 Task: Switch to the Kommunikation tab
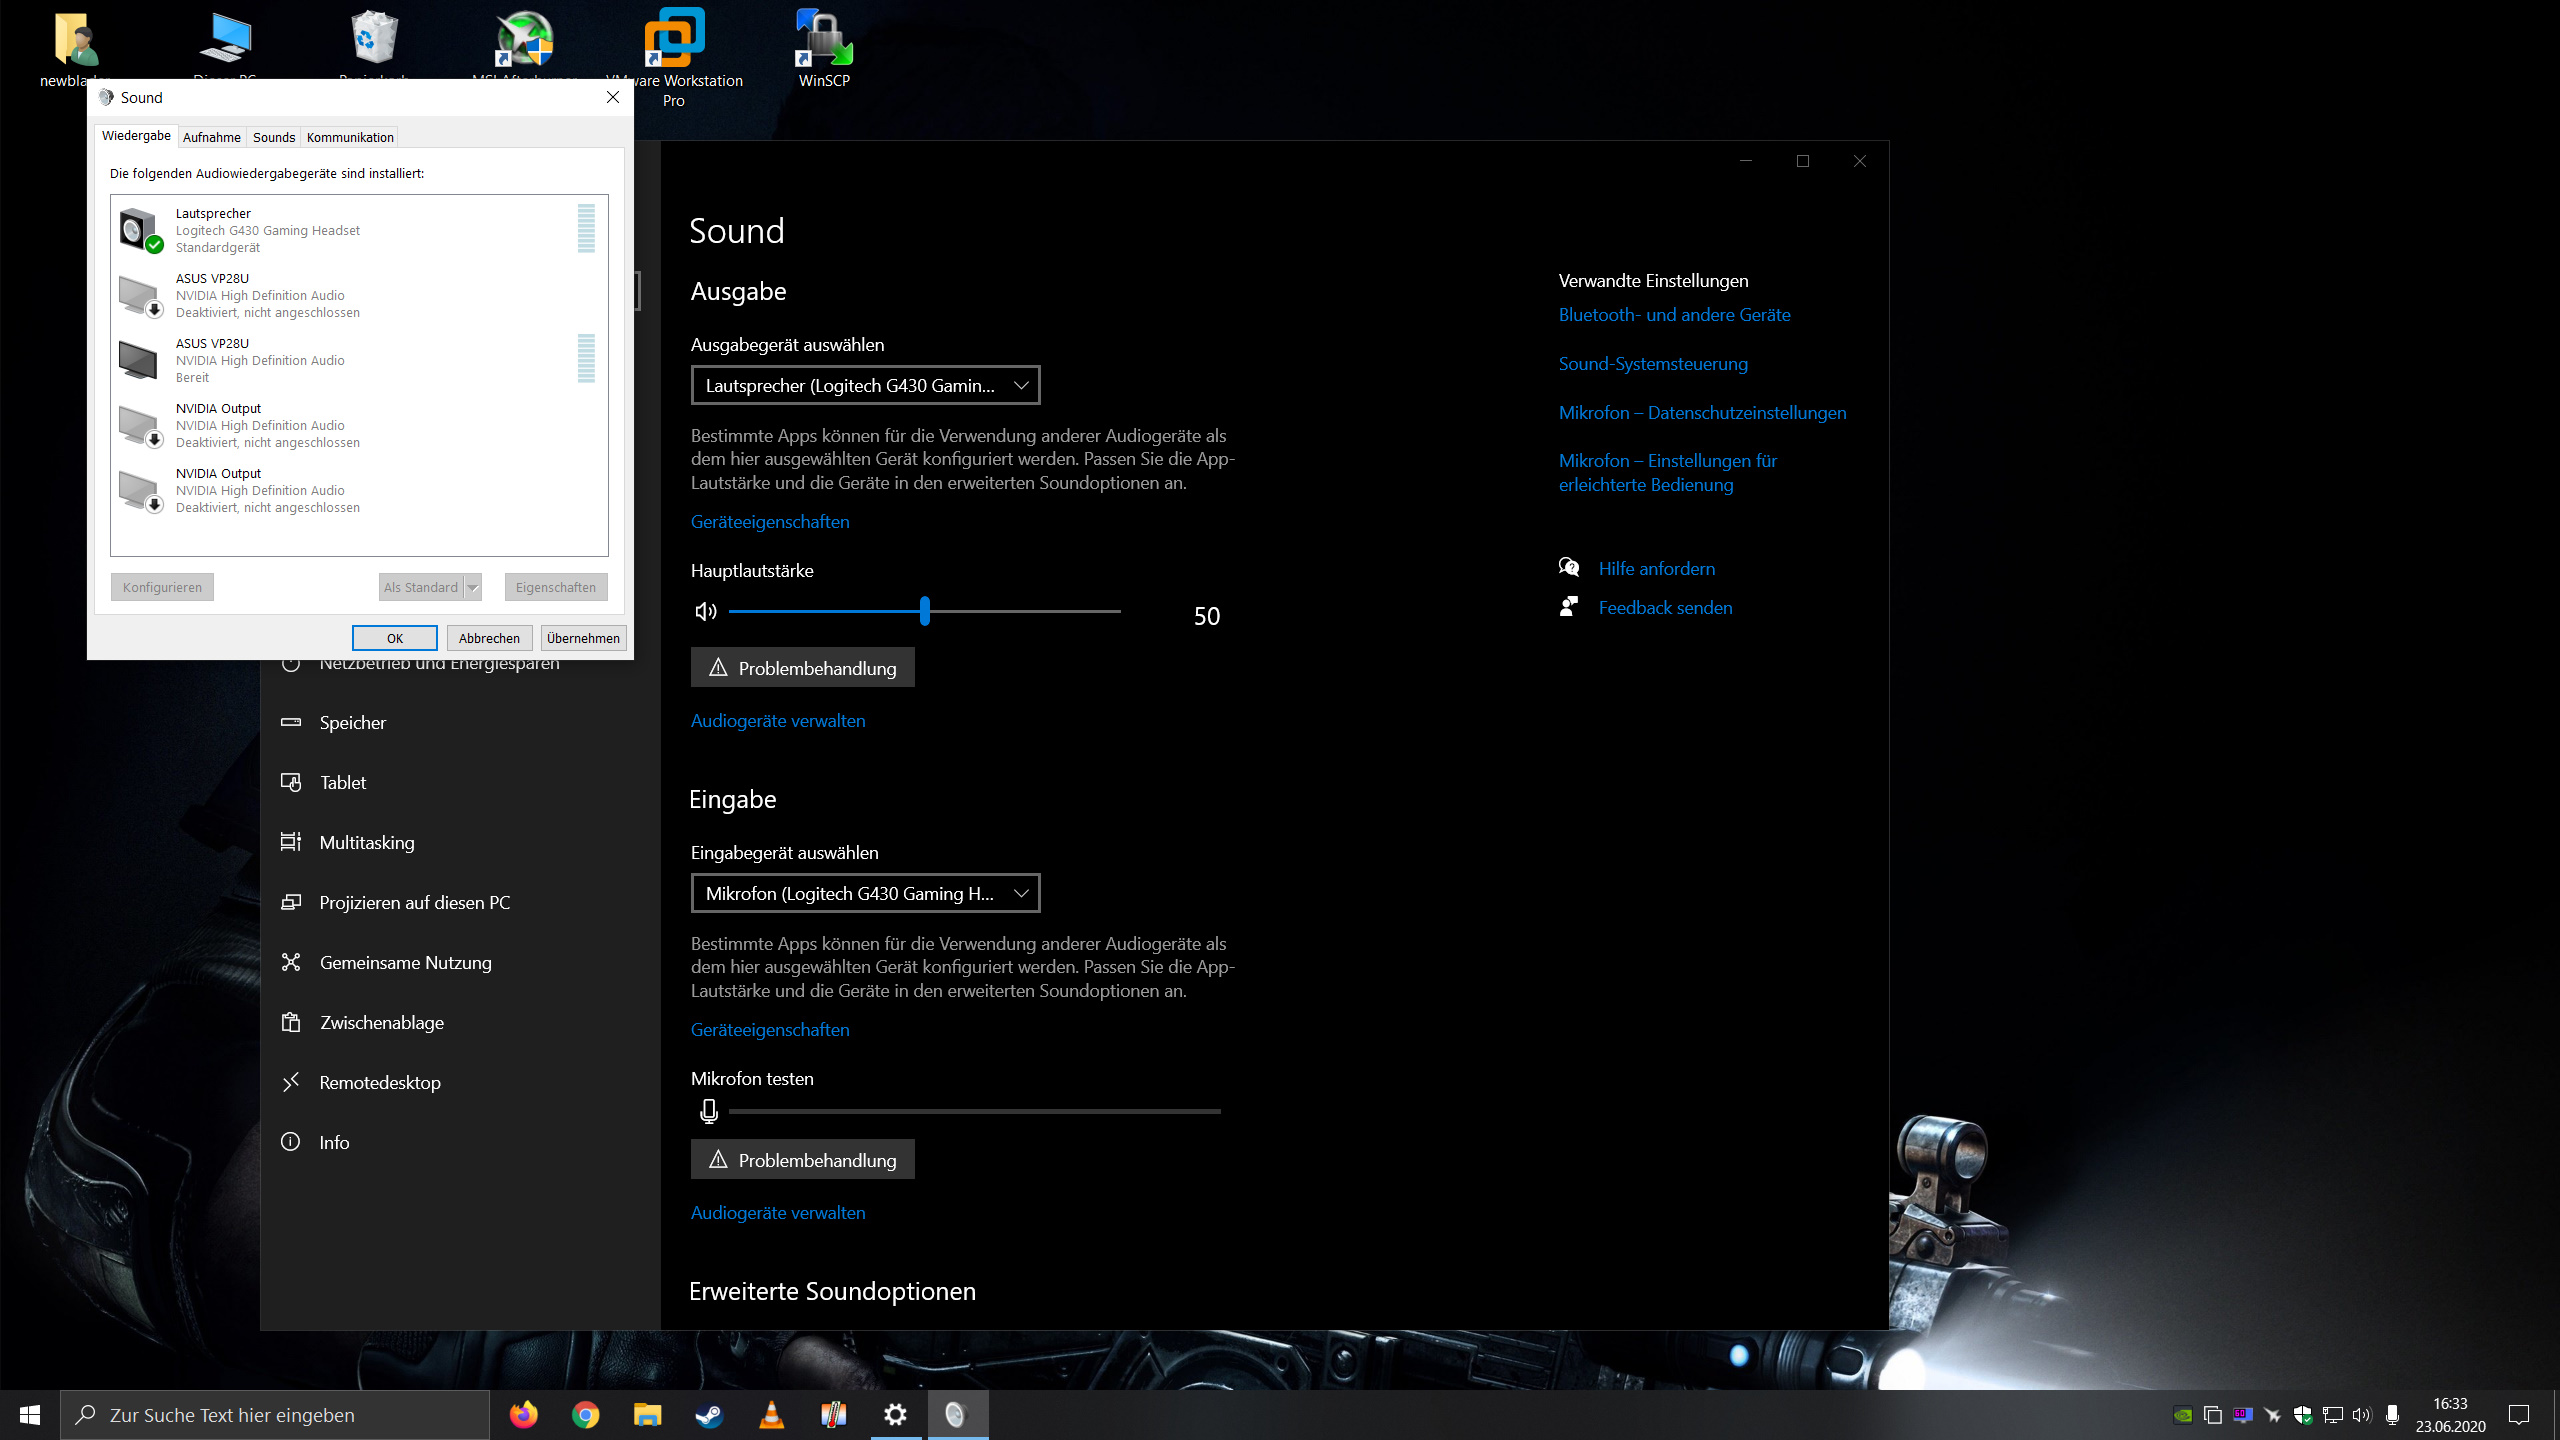click(350, 137)
